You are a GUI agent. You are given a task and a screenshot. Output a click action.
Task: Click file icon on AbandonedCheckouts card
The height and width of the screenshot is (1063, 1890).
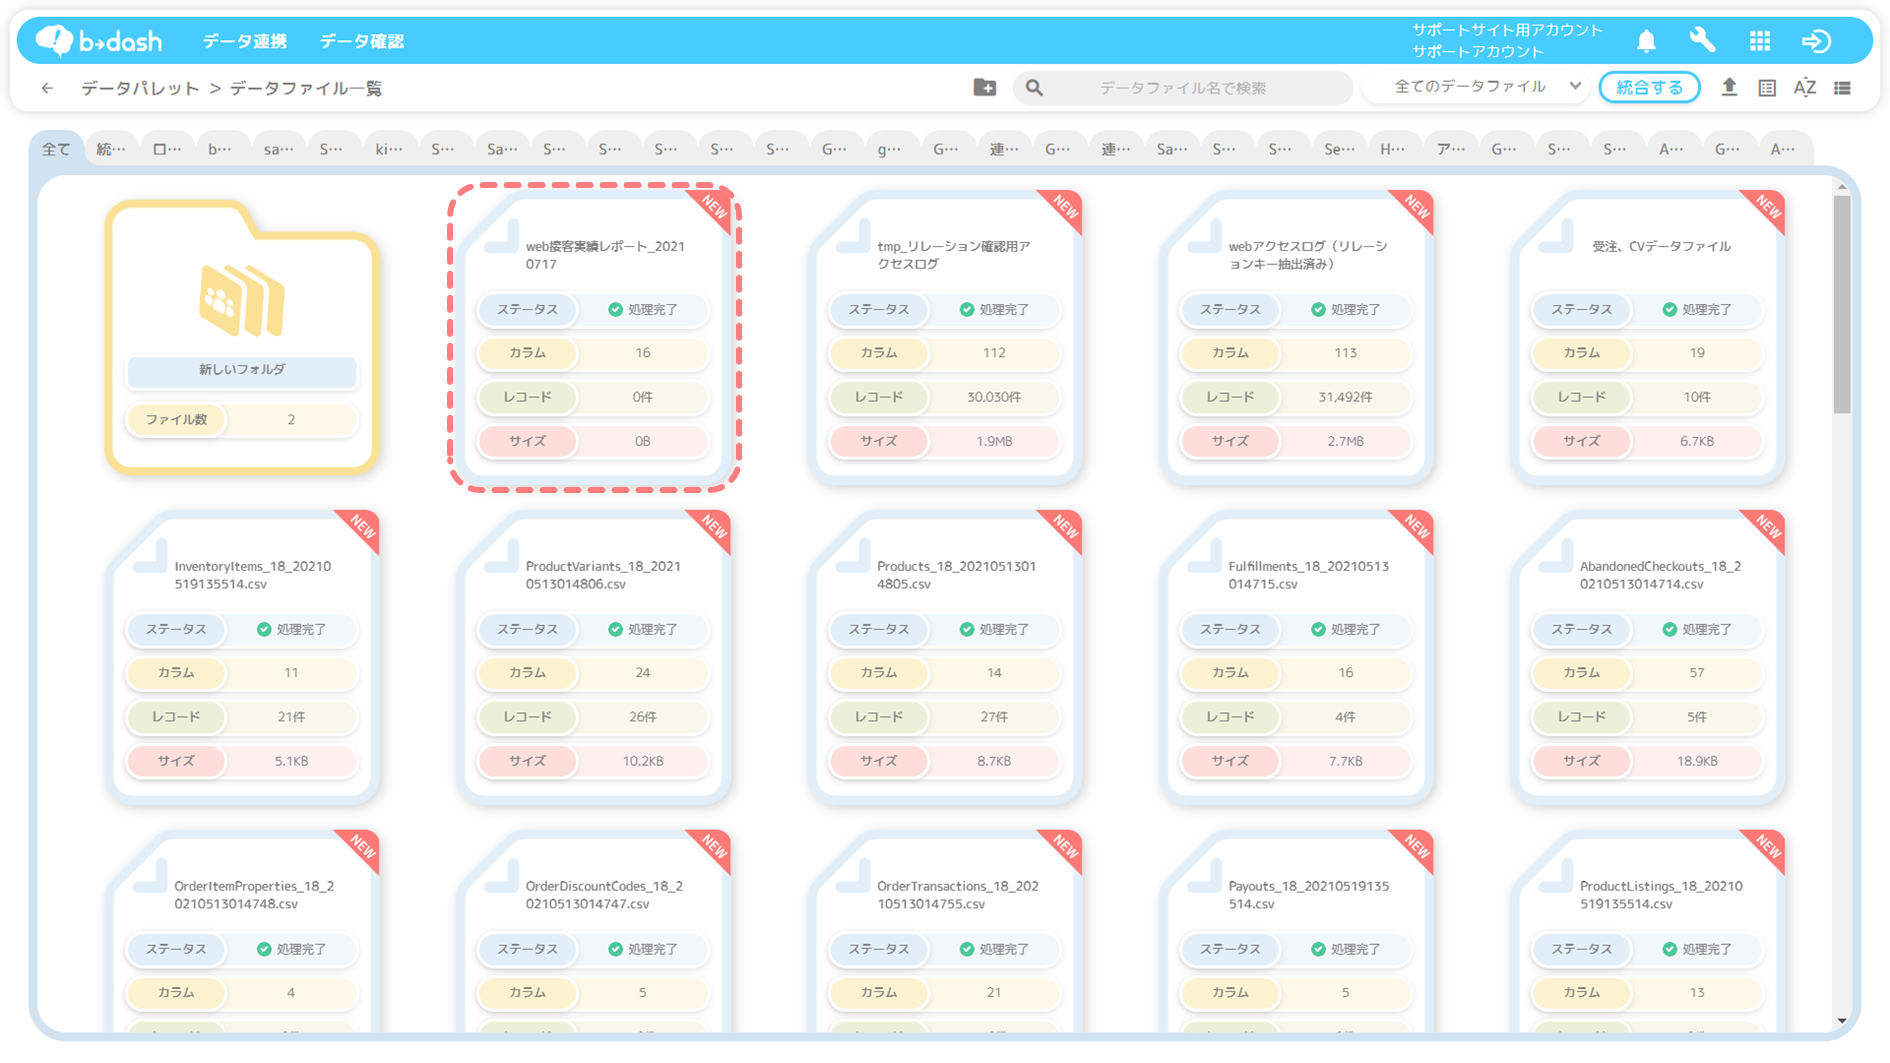coord(1555,557)
